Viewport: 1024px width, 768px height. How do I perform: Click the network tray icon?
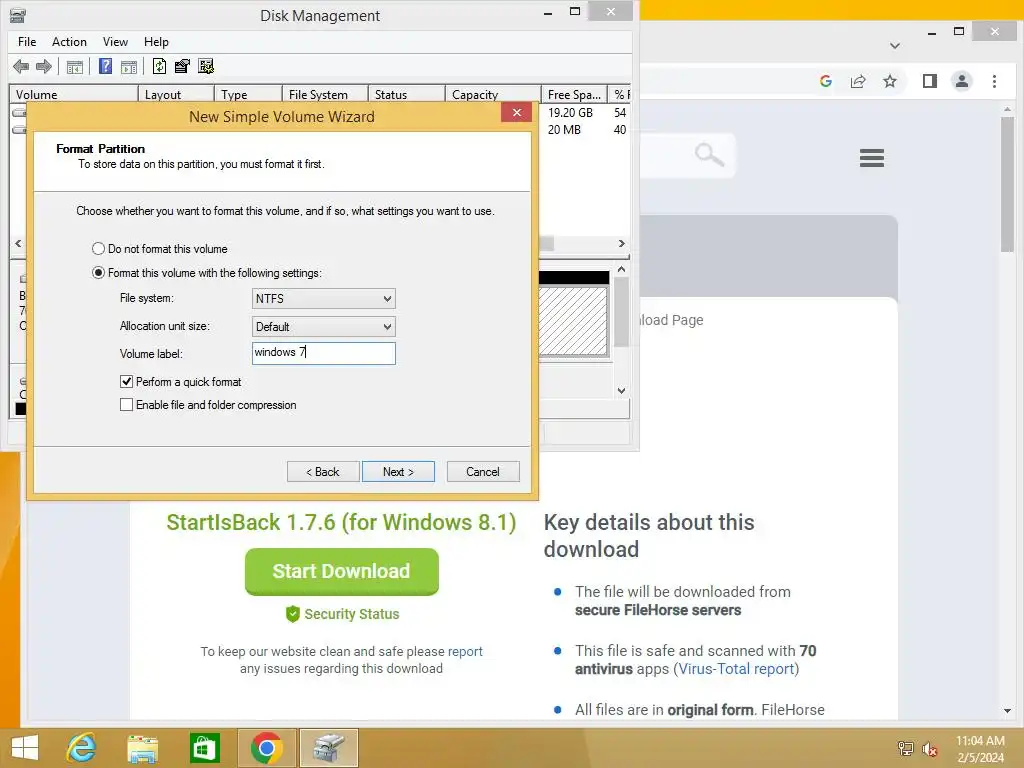click(906, 749)
